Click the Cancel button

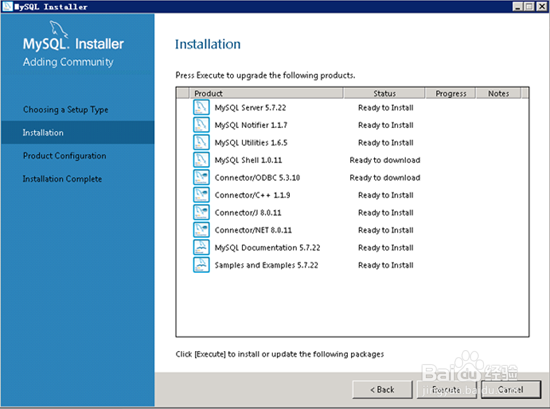coord(511,389)
